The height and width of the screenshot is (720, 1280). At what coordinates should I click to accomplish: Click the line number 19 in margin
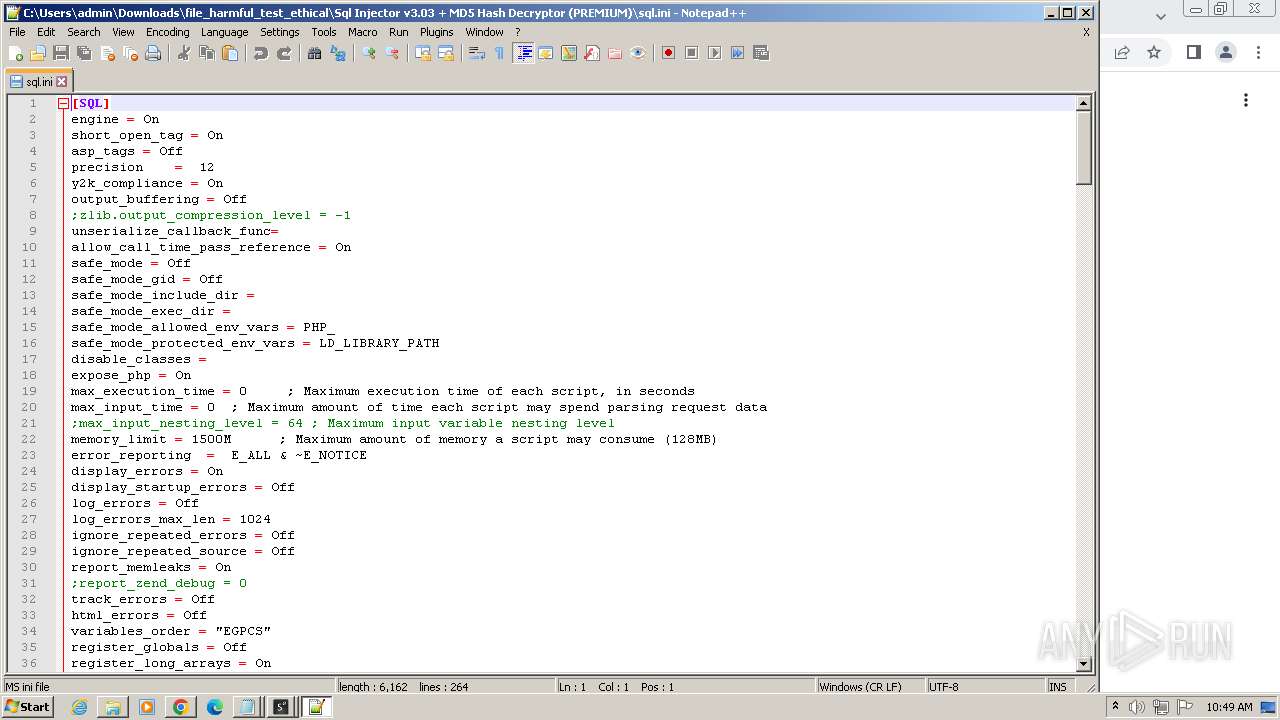click(29, 391)
